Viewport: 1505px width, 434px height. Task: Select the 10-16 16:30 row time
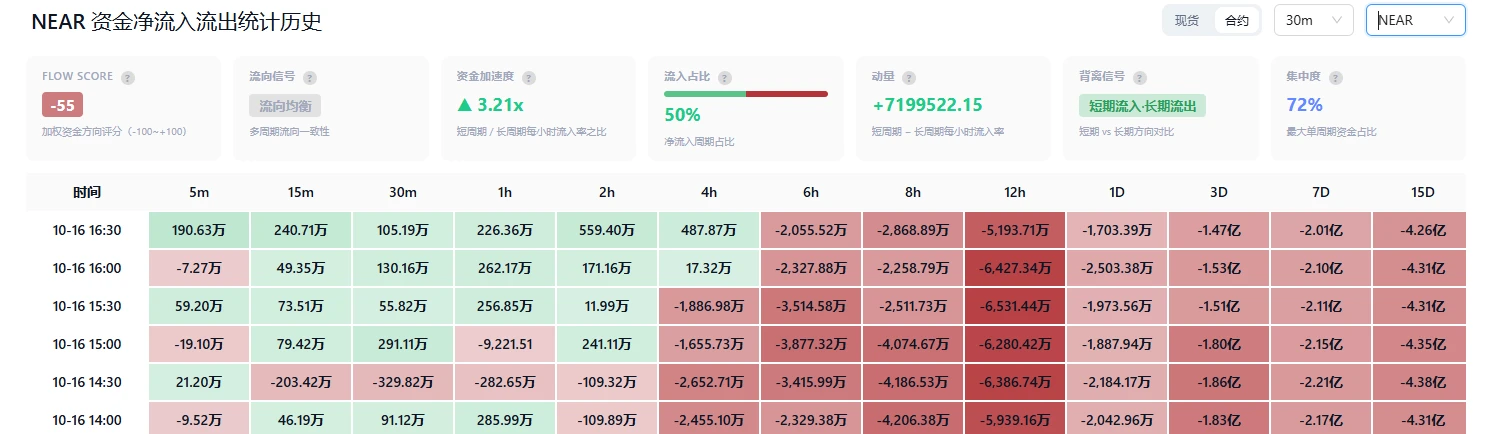coord(87,230)
